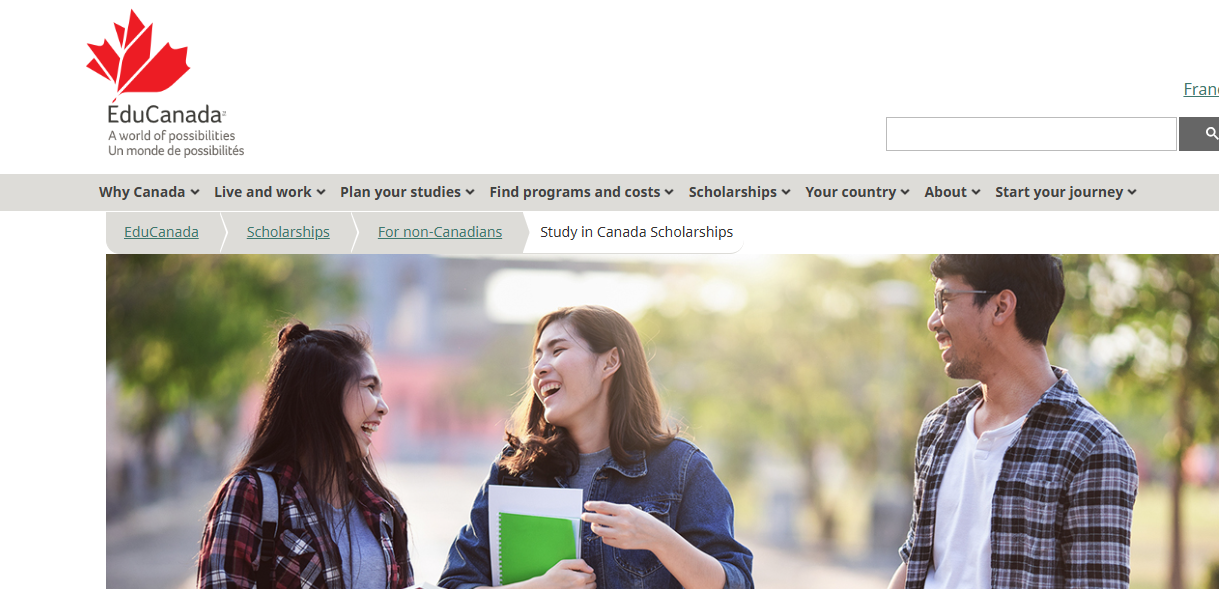Open the Why Canada menu

[149, 192]
